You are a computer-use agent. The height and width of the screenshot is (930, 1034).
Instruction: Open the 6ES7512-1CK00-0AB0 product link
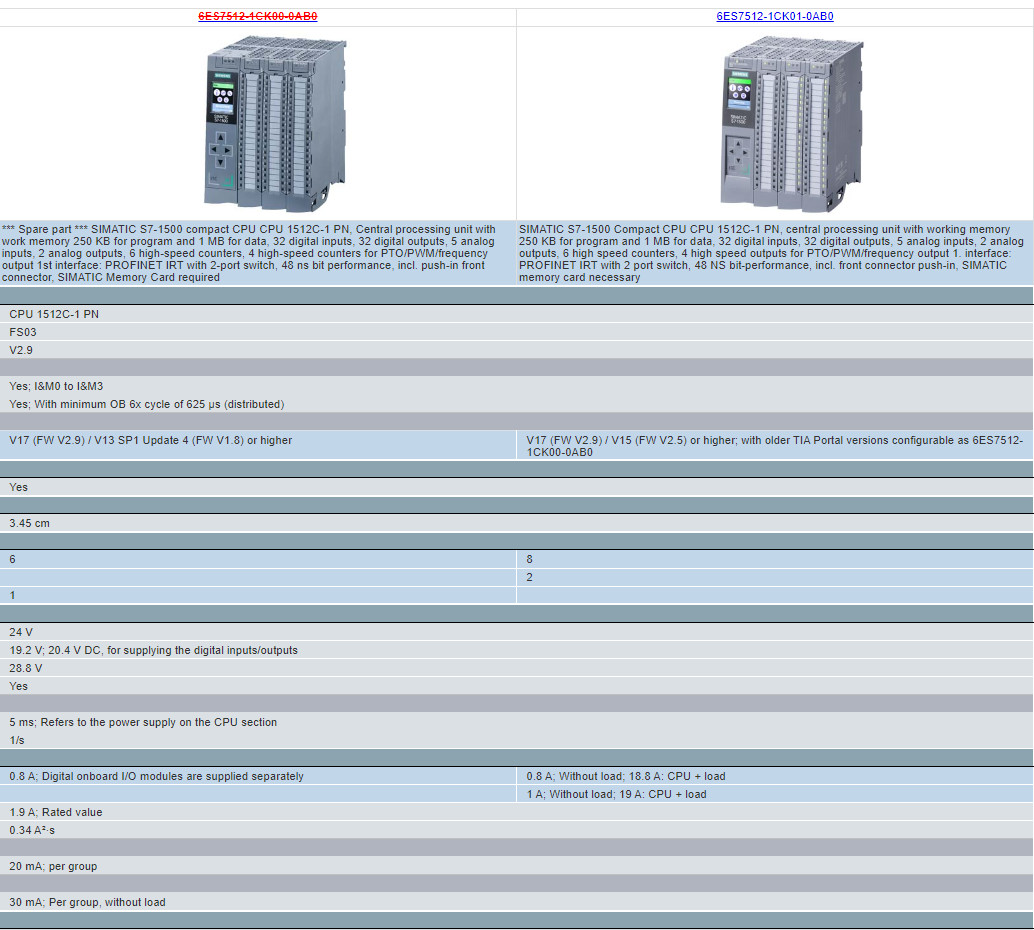[257, 16]
